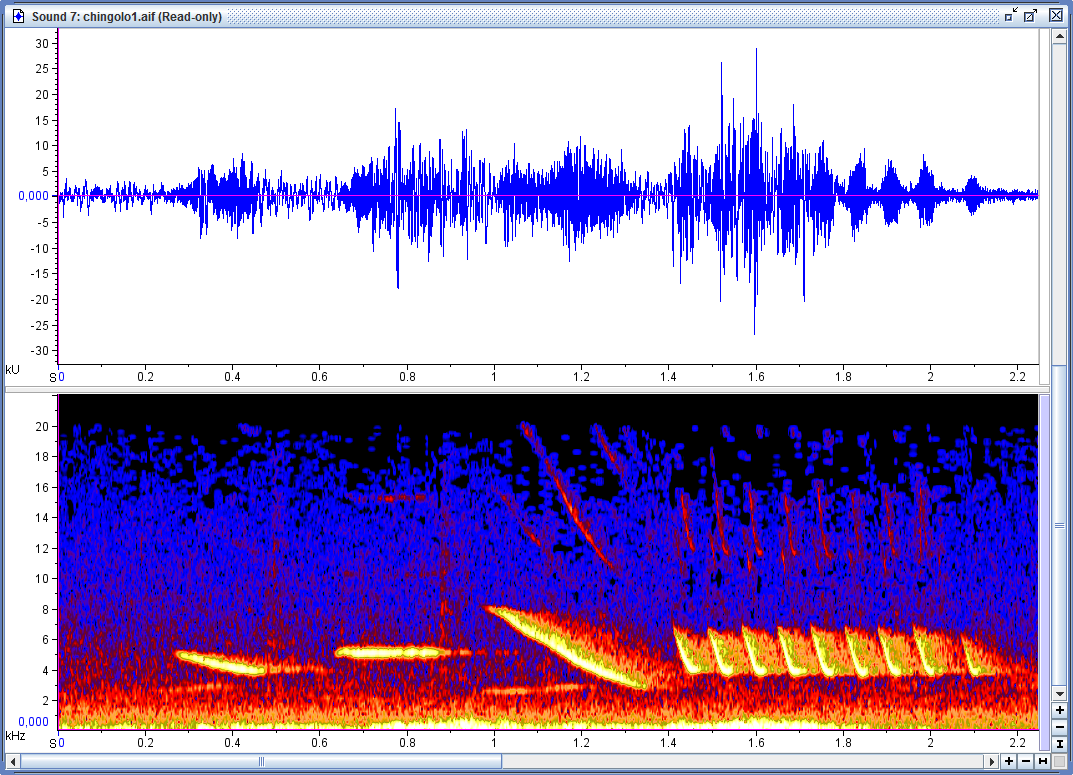
Task: Click the horizontal scrollbar thumb
Action: click(262, 762)
